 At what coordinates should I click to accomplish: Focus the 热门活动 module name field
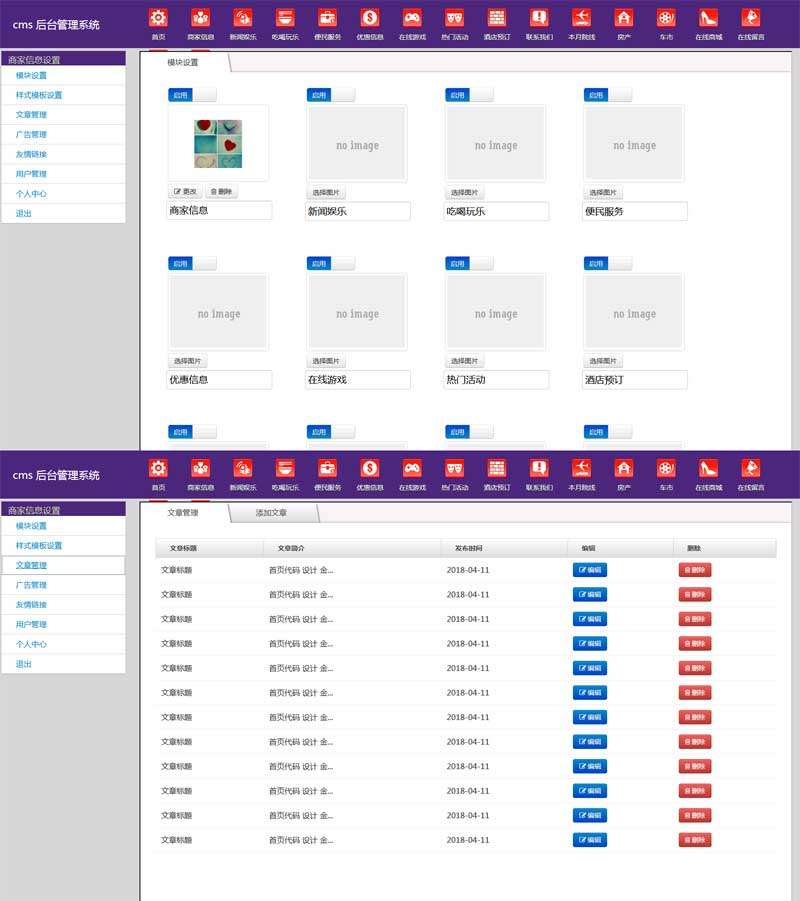coord(496,380)
